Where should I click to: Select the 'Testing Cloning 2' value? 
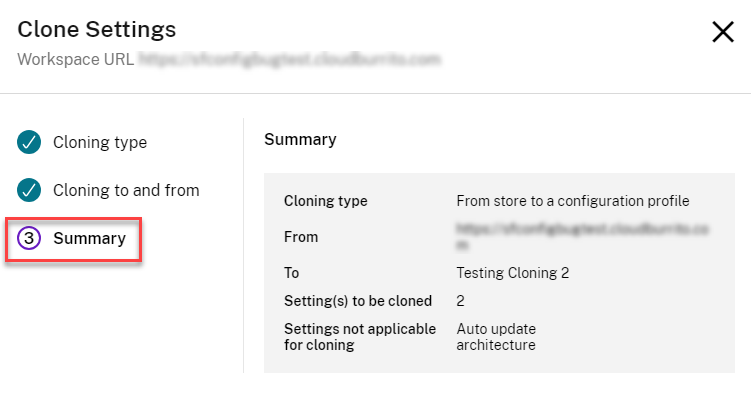point(511,272)
